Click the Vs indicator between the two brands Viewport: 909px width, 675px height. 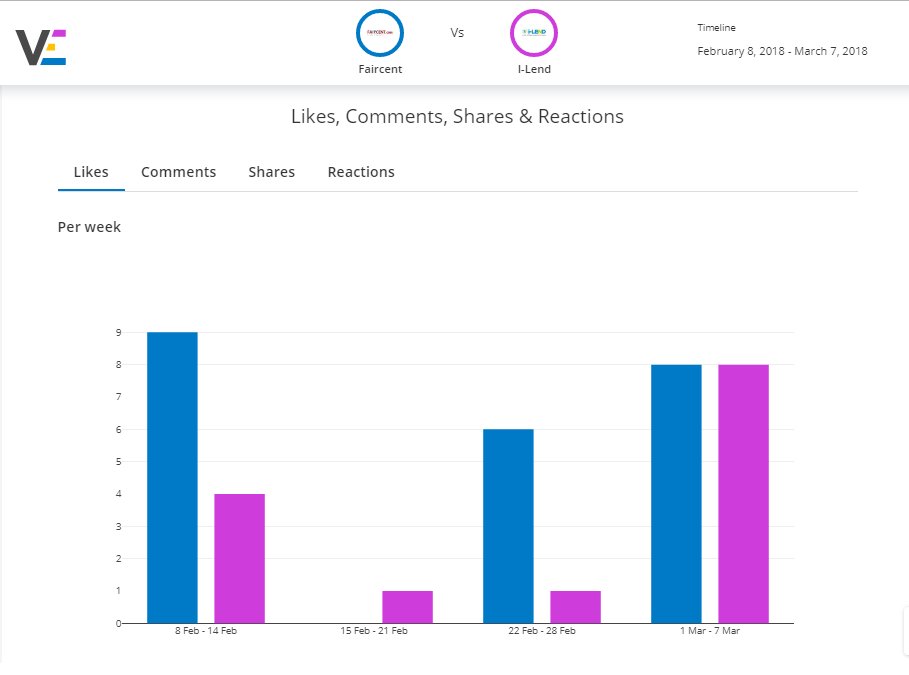pos(457,32)
